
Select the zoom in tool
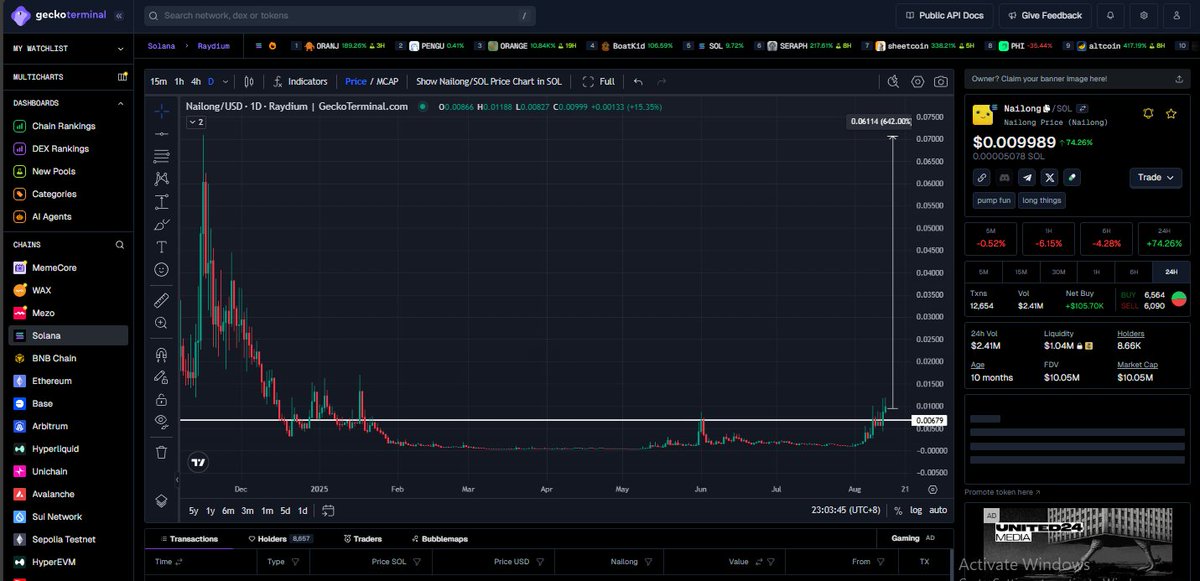161,323
